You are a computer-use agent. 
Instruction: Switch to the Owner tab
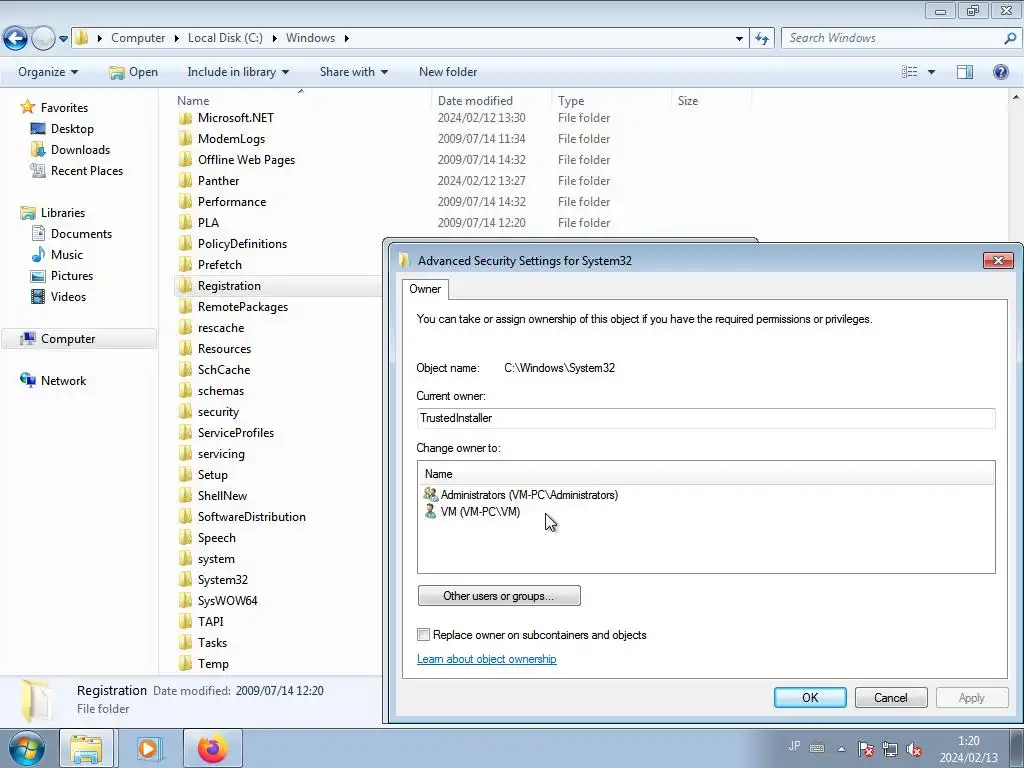pos(425,289)
